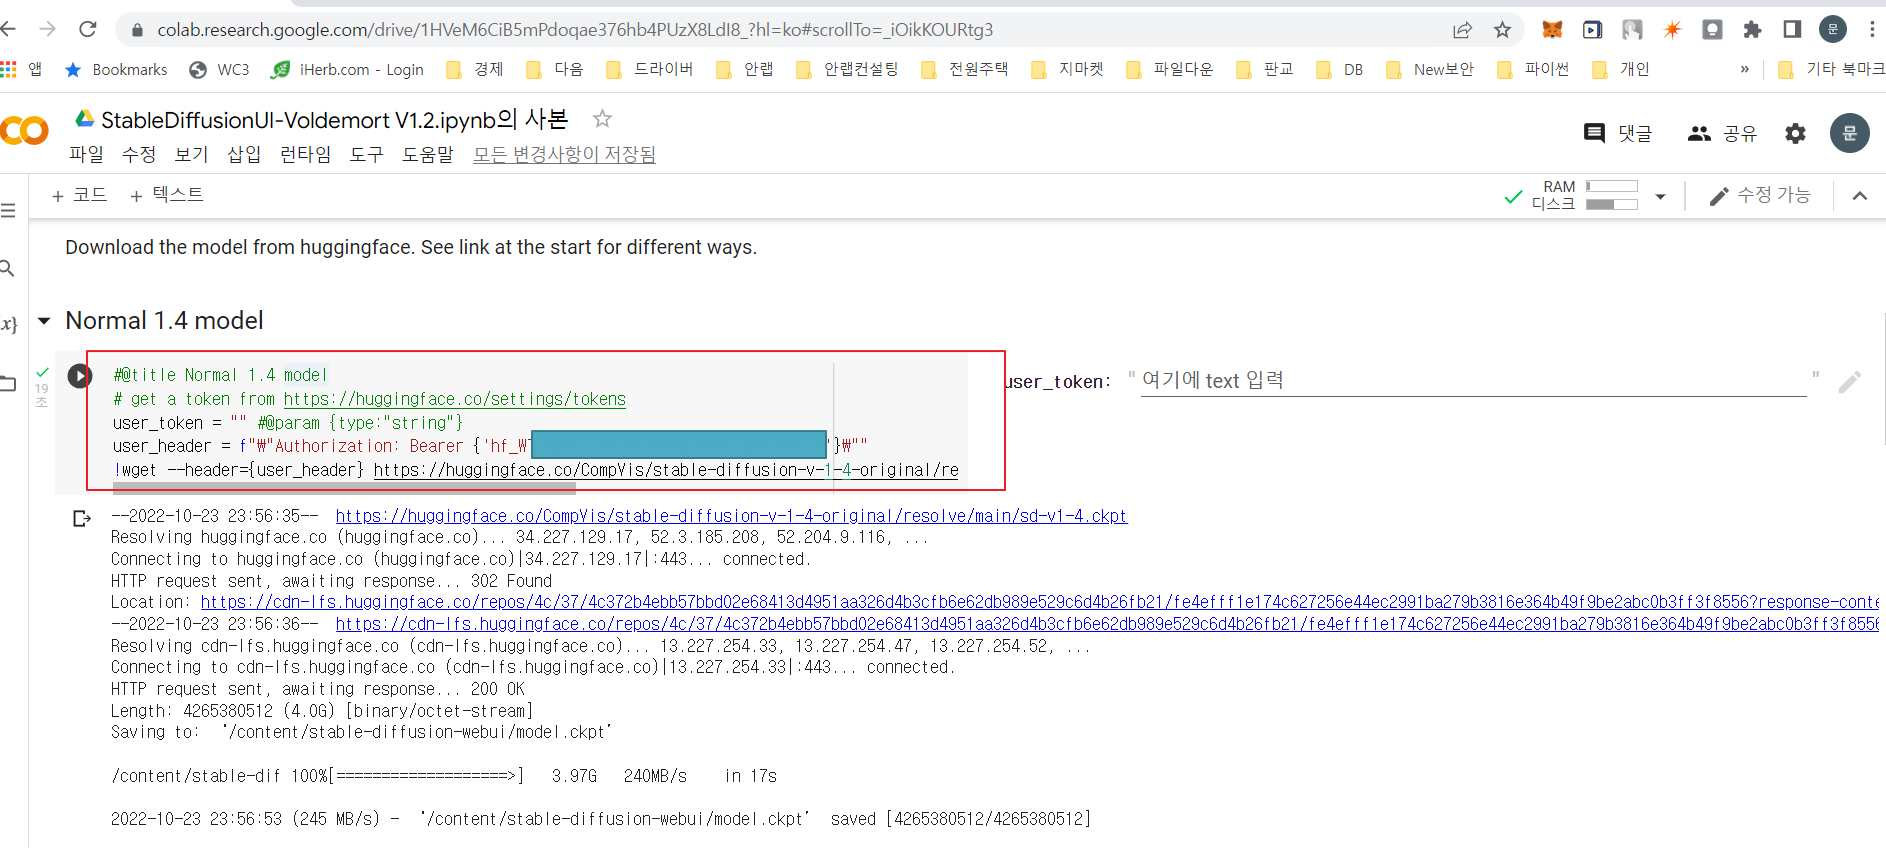Open the Chrome profile avatar
The width and height of the screenshot is (1886, 848).
(x=1832, y=29)
